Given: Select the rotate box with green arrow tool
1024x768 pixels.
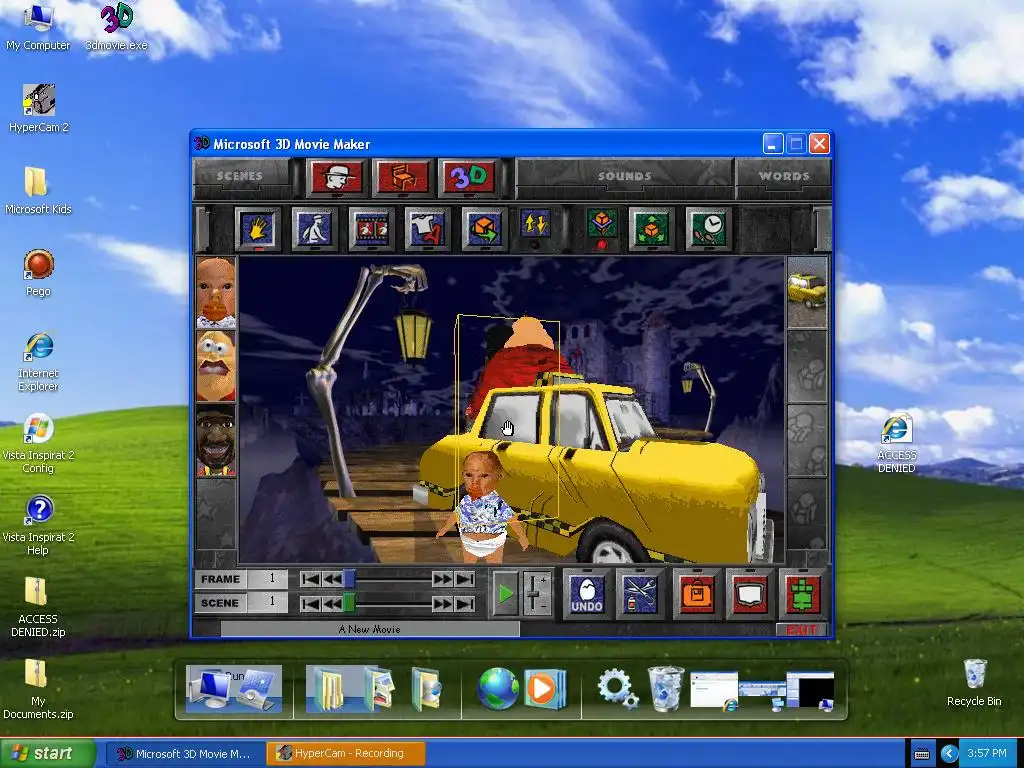Looking at the screenshot, I should pyautogui.click(x=484, y=229).
